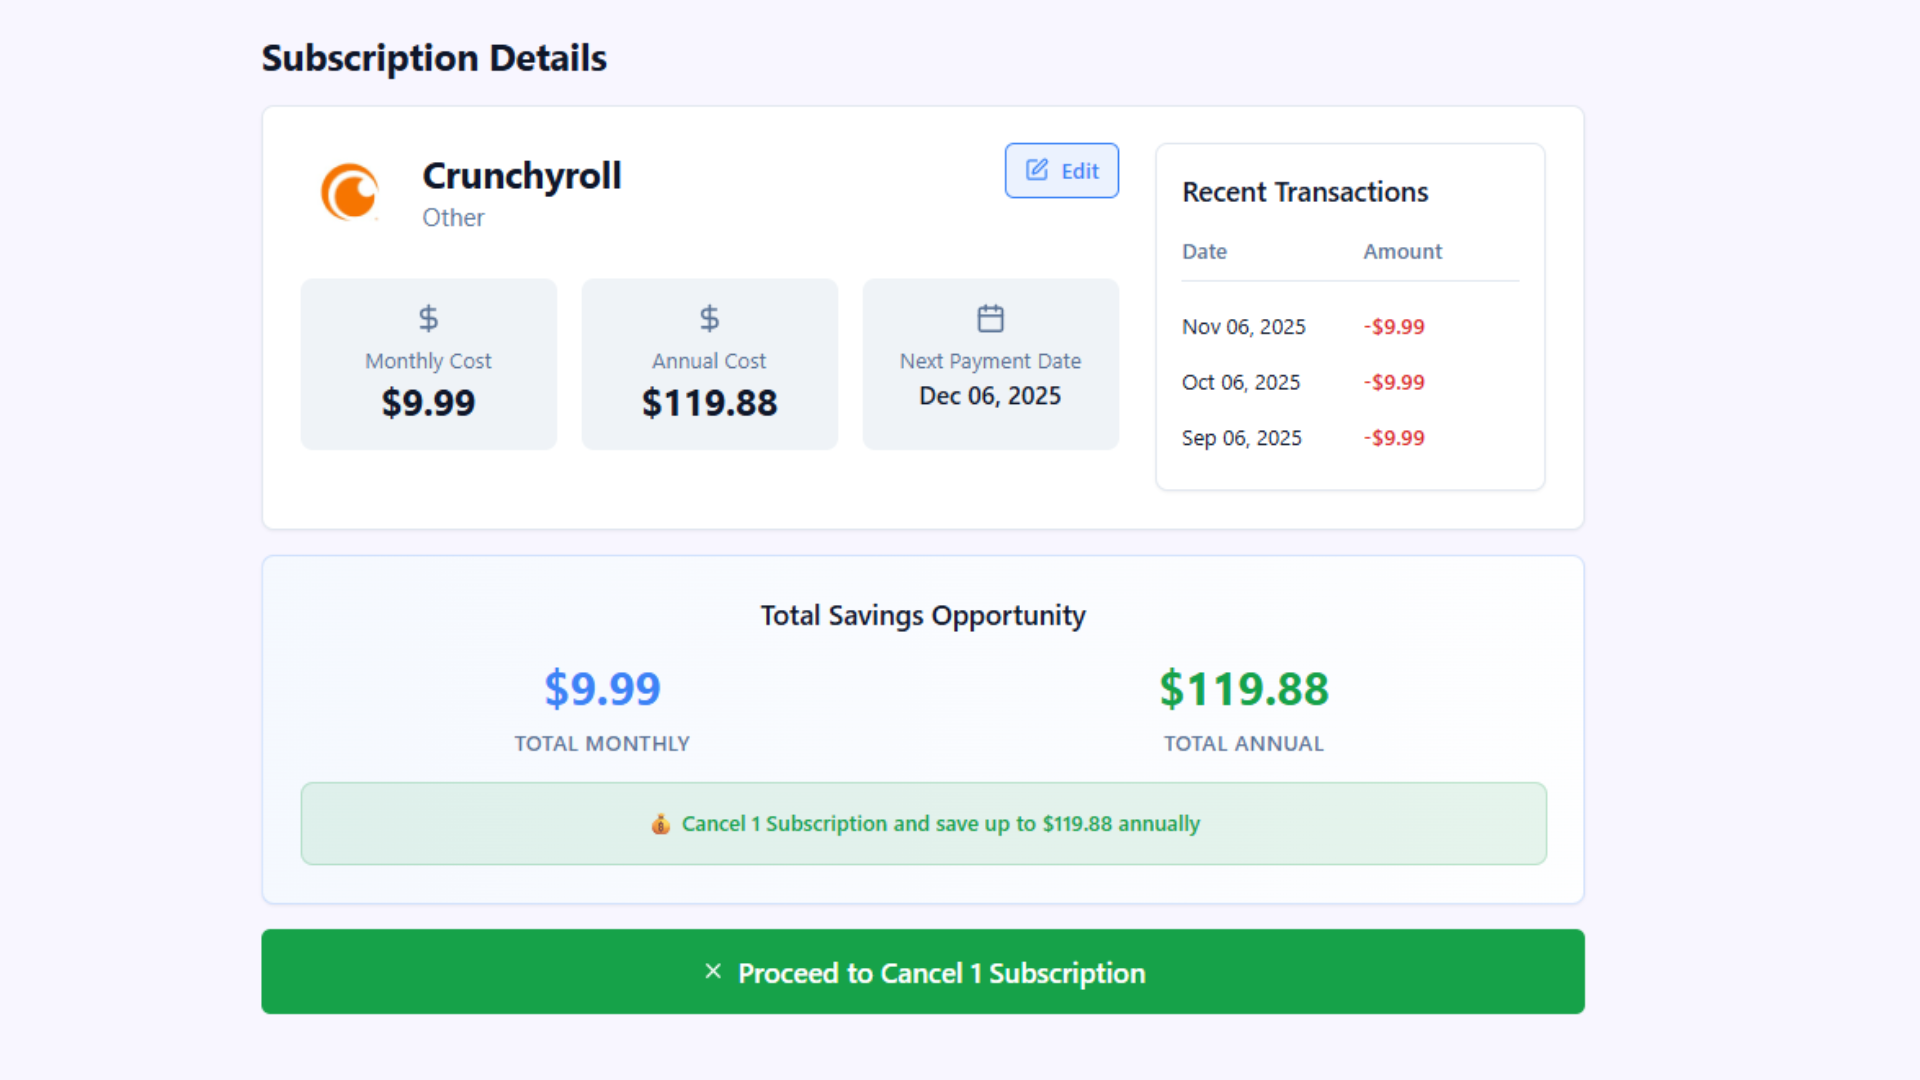Click the Next Payment Date value Dec 06, 2025
The width and height of the screenshot is (1920, 1080).
[990, 396]
